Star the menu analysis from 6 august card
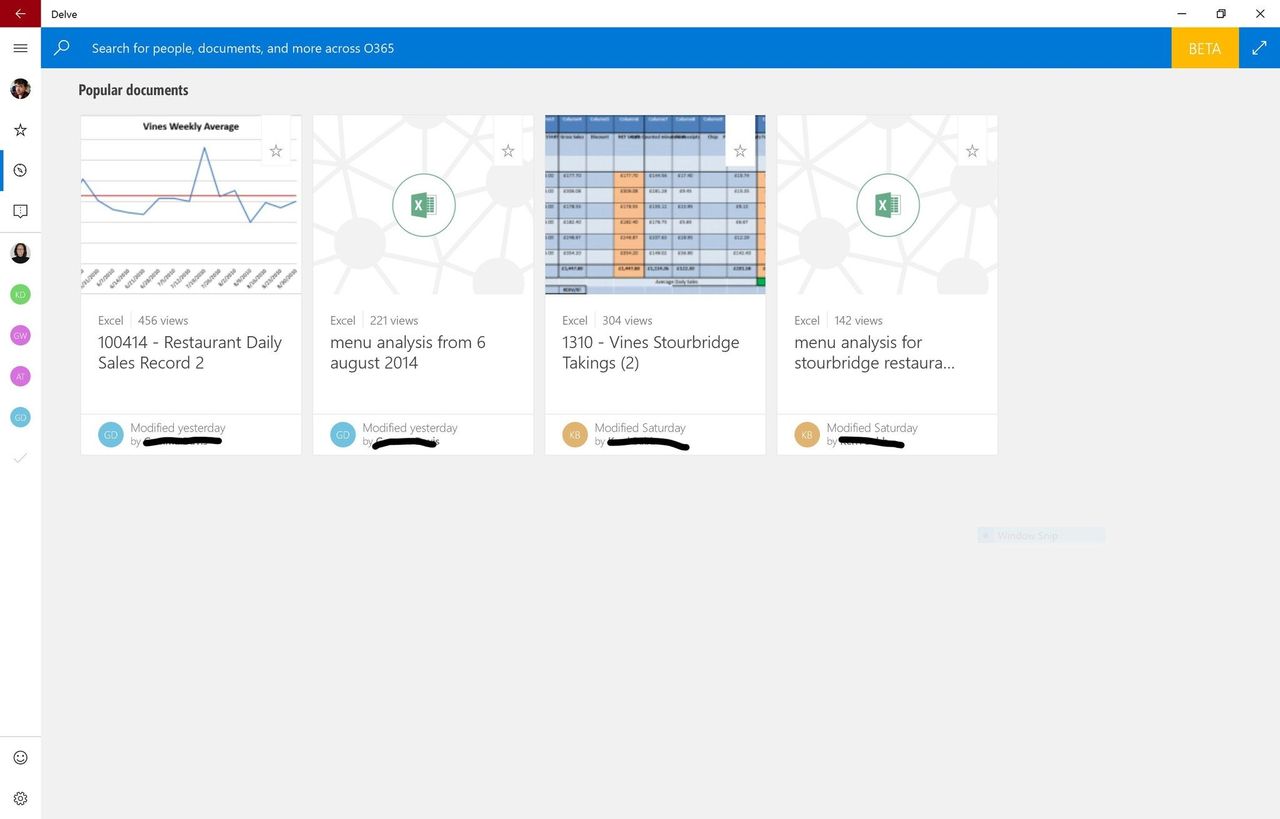1280x819 pixels. click(508, 151)
